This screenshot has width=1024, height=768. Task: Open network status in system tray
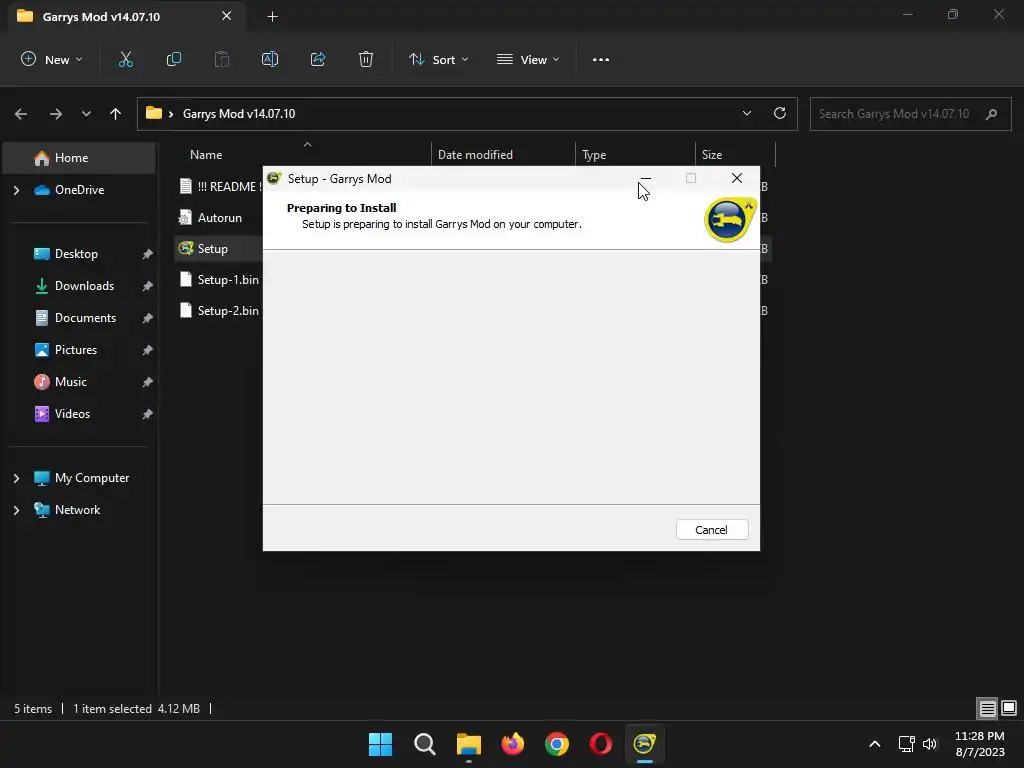tap(906, 744)
